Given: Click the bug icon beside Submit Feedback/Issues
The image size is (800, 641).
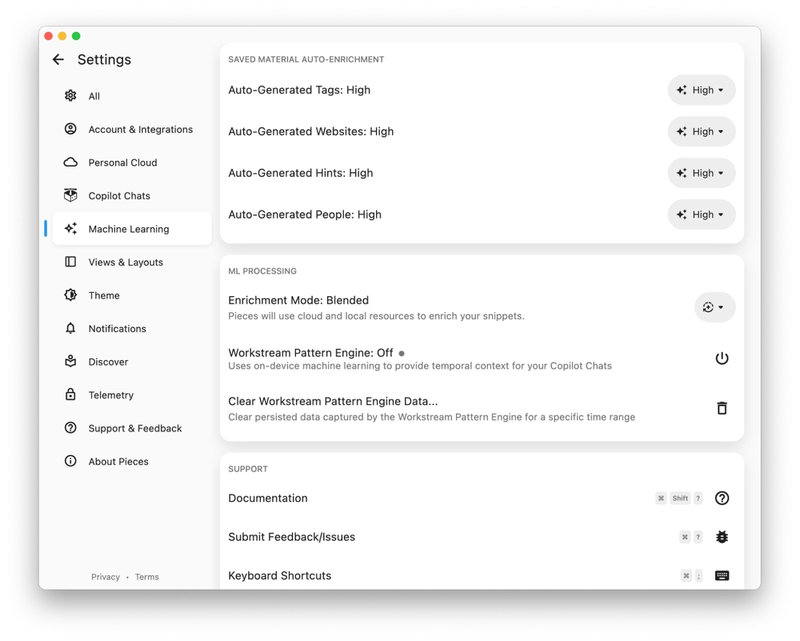Looking at the screenshot, I should click(x=722, y=537).
